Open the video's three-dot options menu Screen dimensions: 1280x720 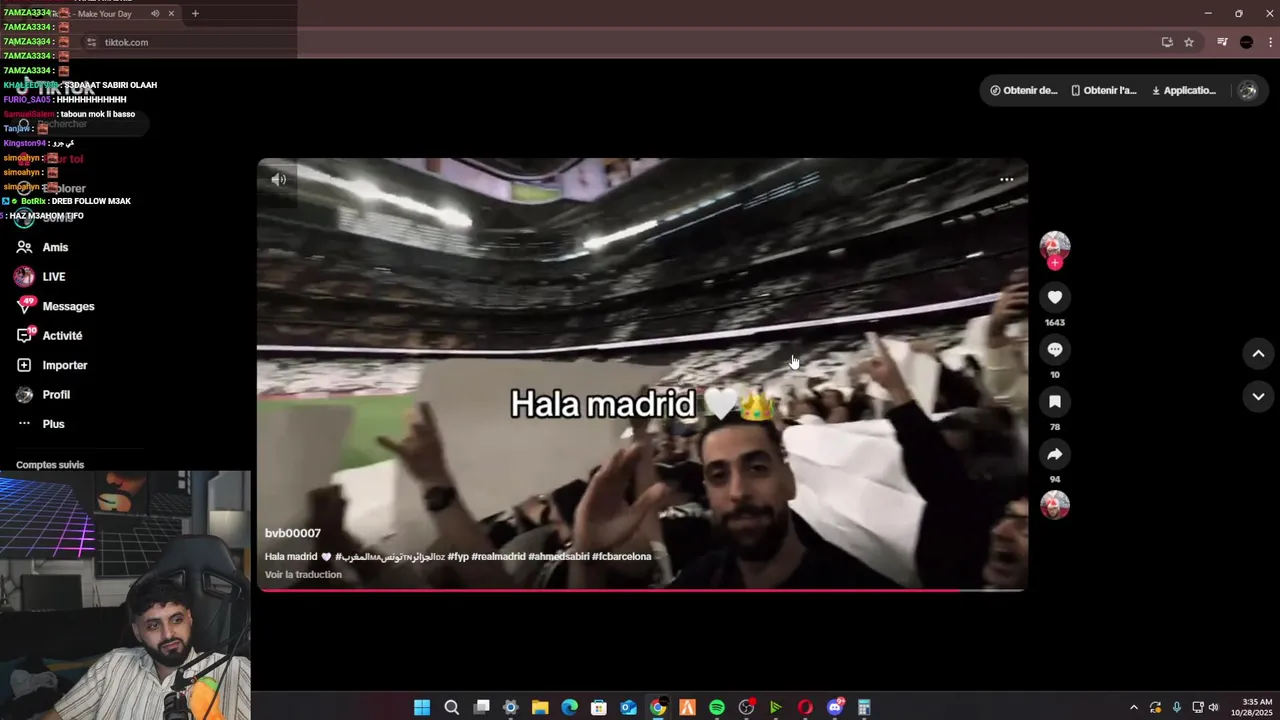pos(1007,180)
